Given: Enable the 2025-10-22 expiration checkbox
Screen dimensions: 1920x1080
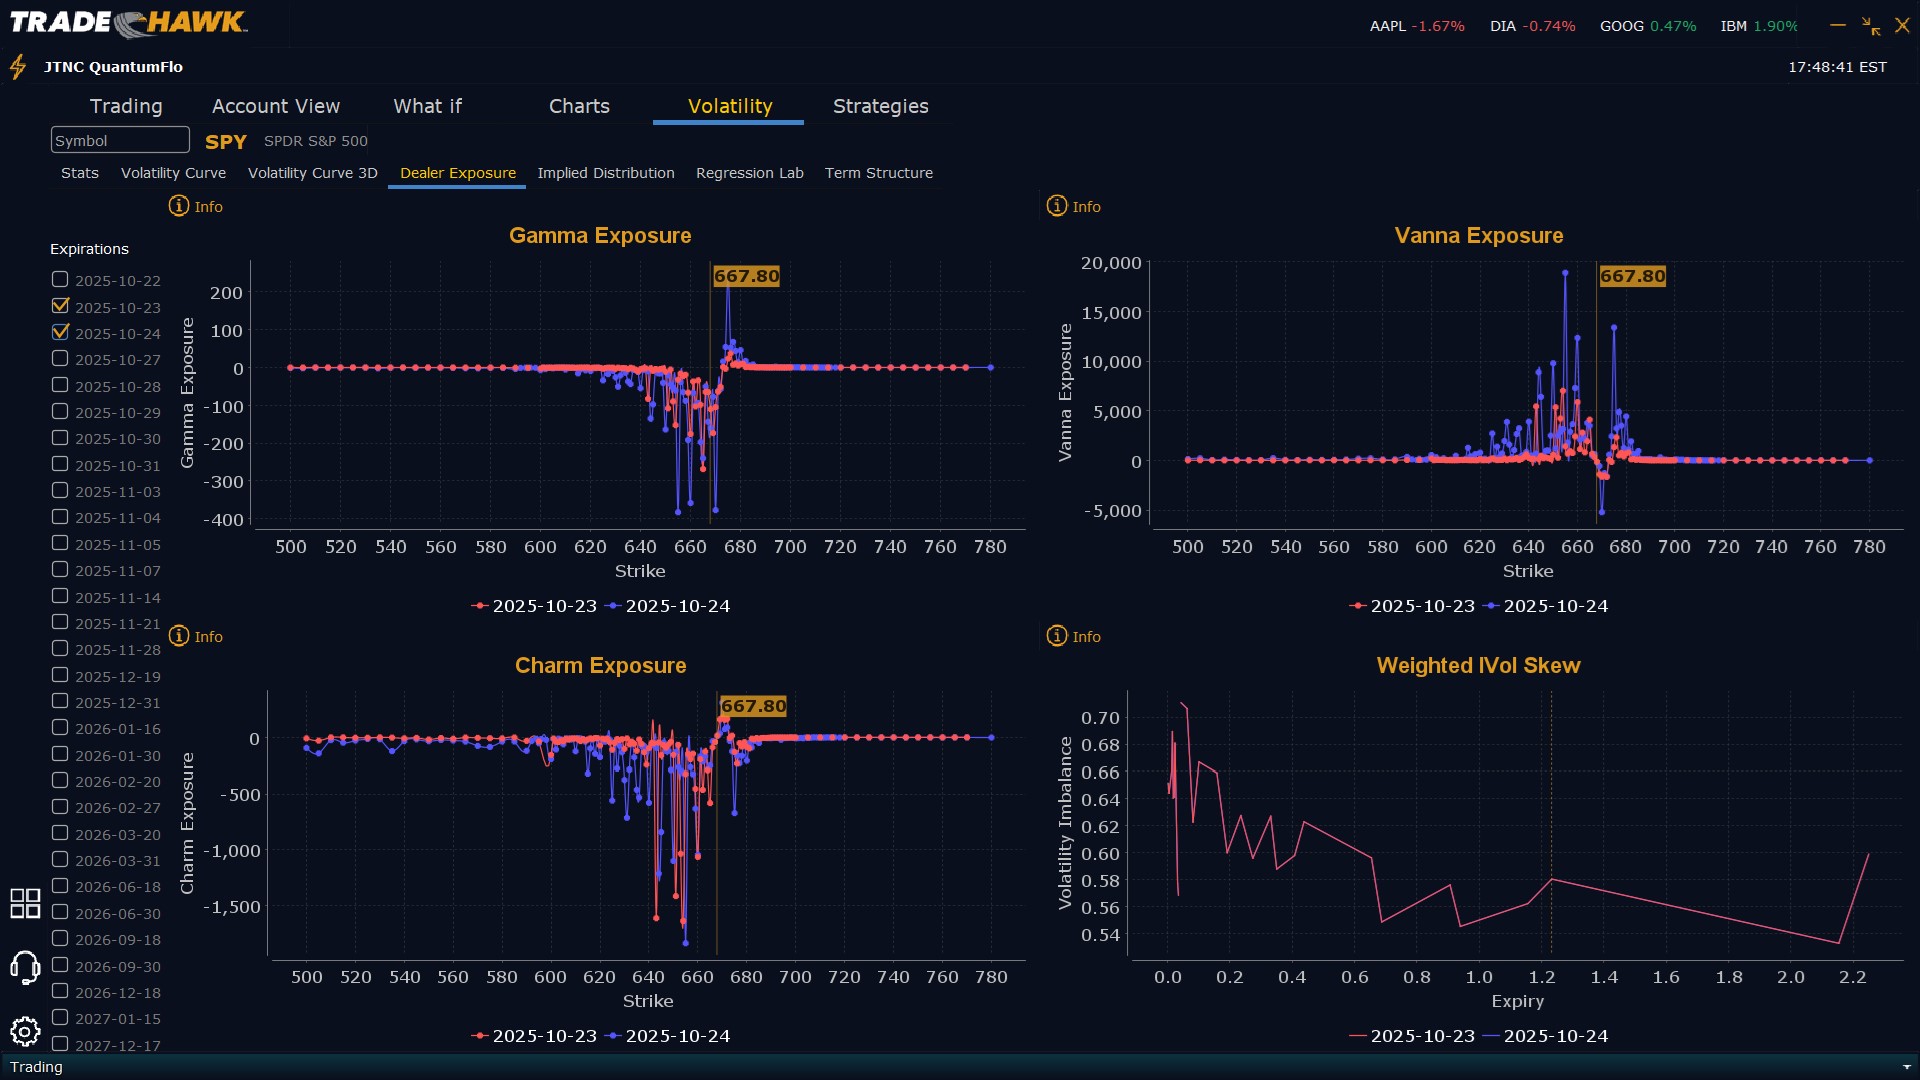Looking at the screenshot, I should 61,280.
